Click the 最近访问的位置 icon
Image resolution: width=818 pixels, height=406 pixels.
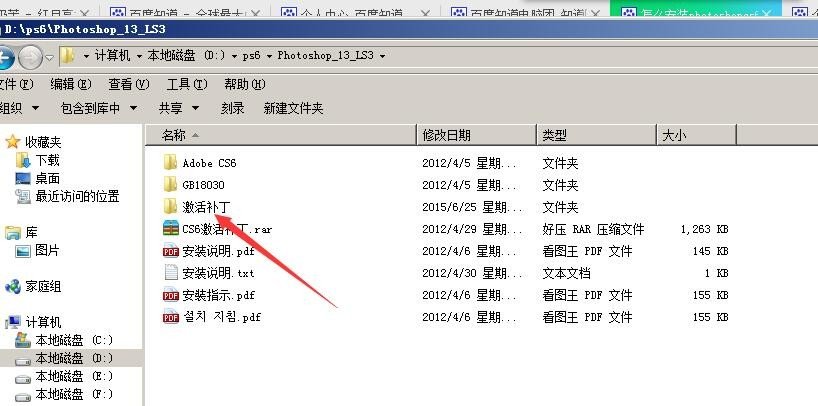23,196
